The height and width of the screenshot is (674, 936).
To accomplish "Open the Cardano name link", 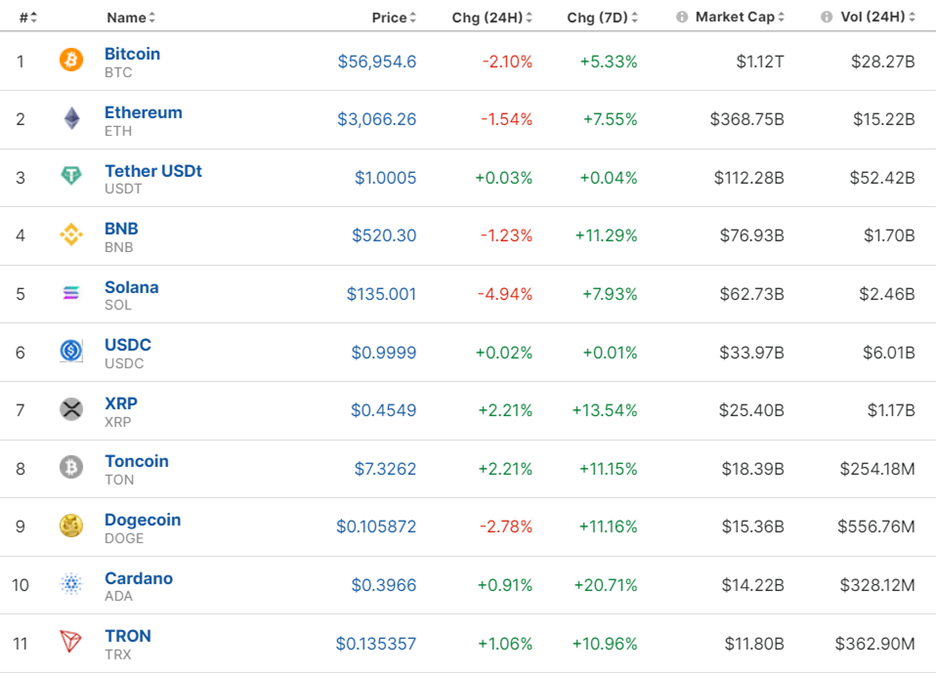I will click(138, 578).
